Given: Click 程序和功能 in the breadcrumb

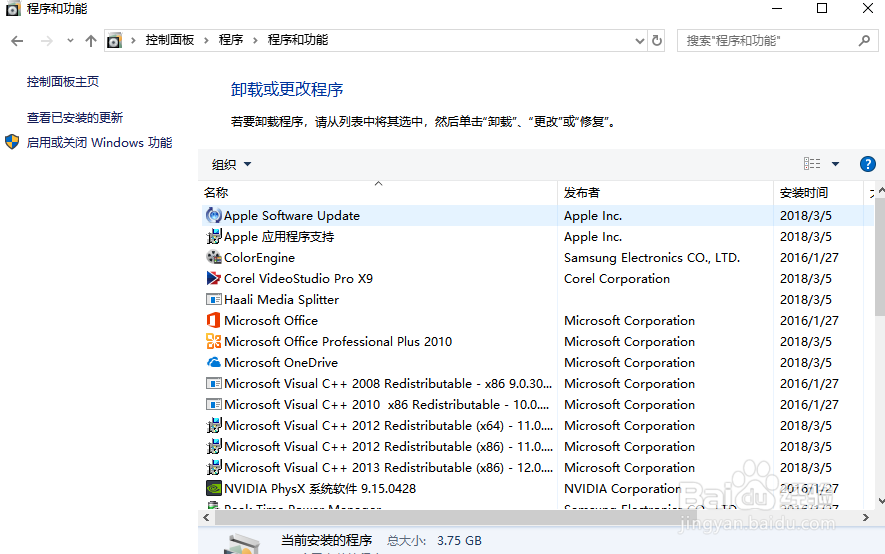Looking at the screenshot, I should [x=298, y=40].
